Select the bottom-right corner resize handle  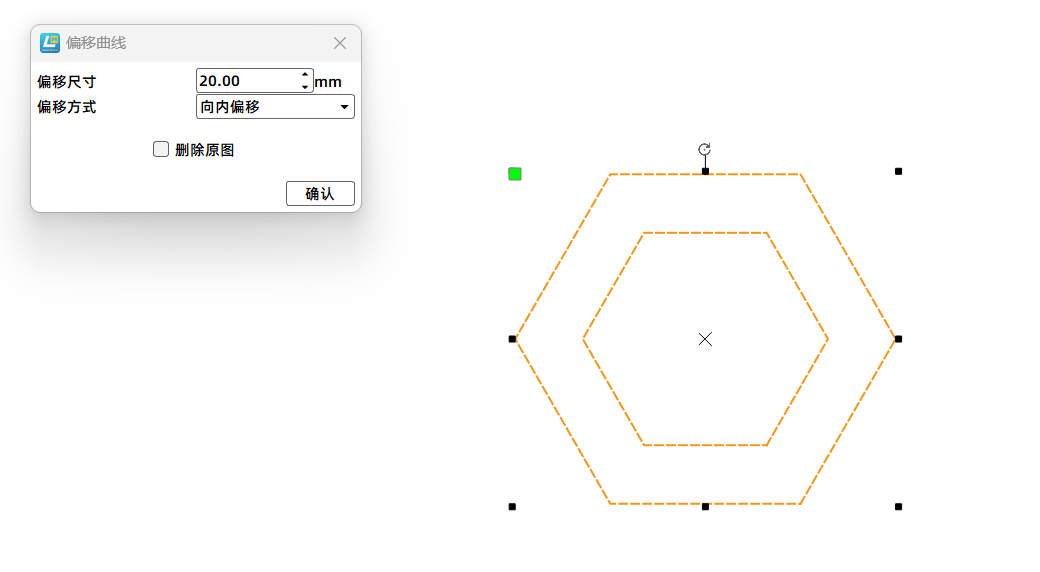point(898,507)
